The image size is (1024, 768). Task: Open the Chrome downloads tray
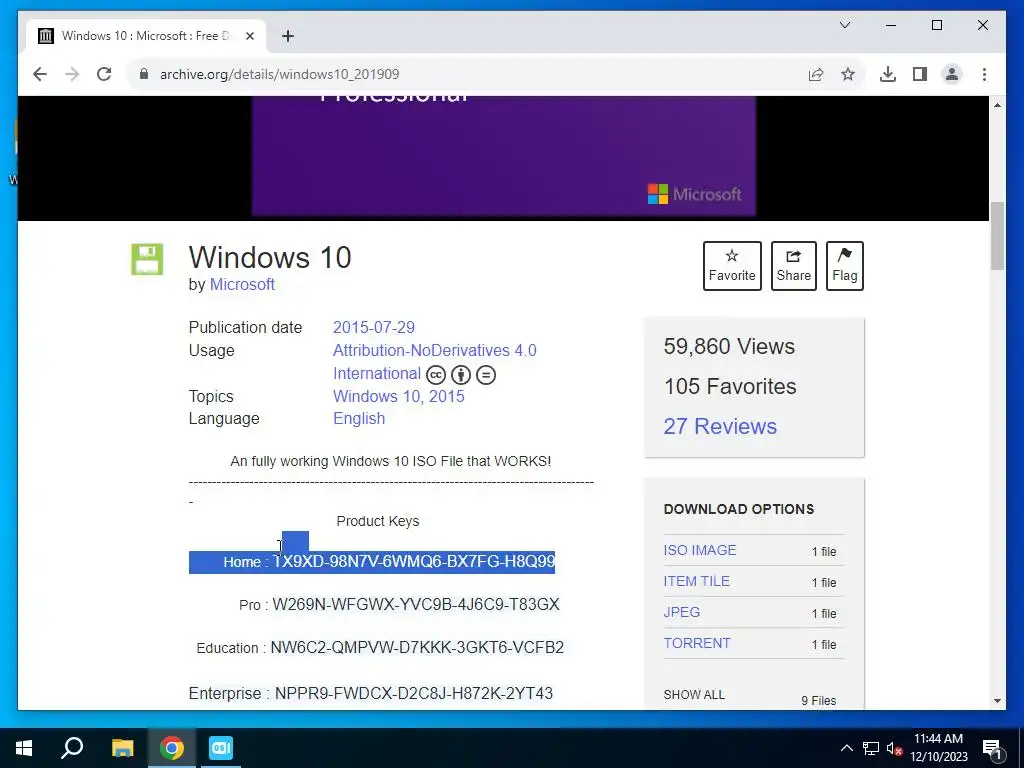click(x=888, y=74)
